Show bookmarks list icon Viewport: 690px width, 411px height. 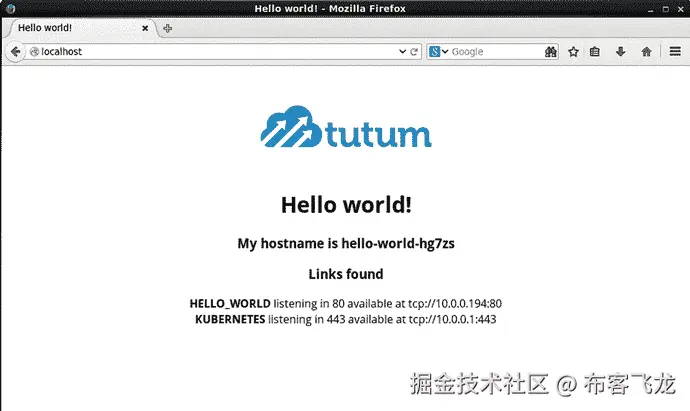595,51
